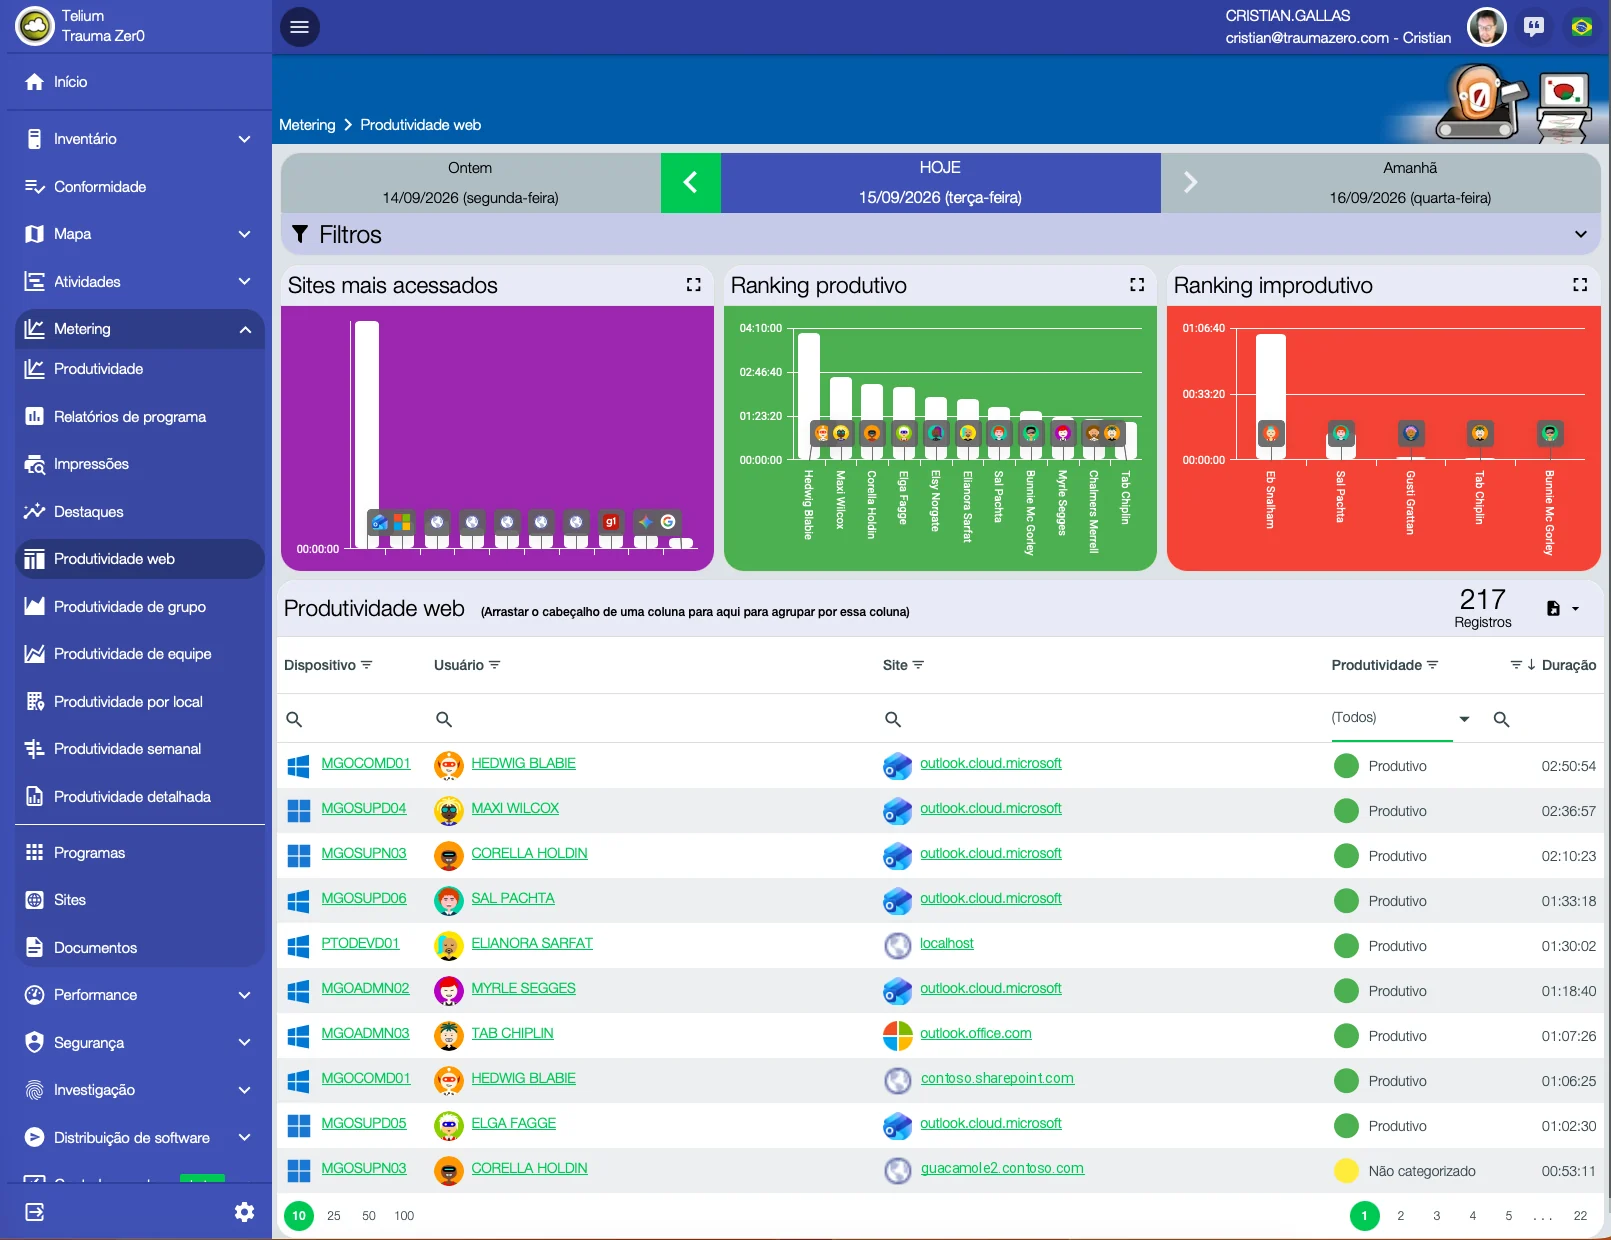Screen dimensions: 1611x1240
Task: Expand the Filtros panel
Action: (x=940, y=234)
